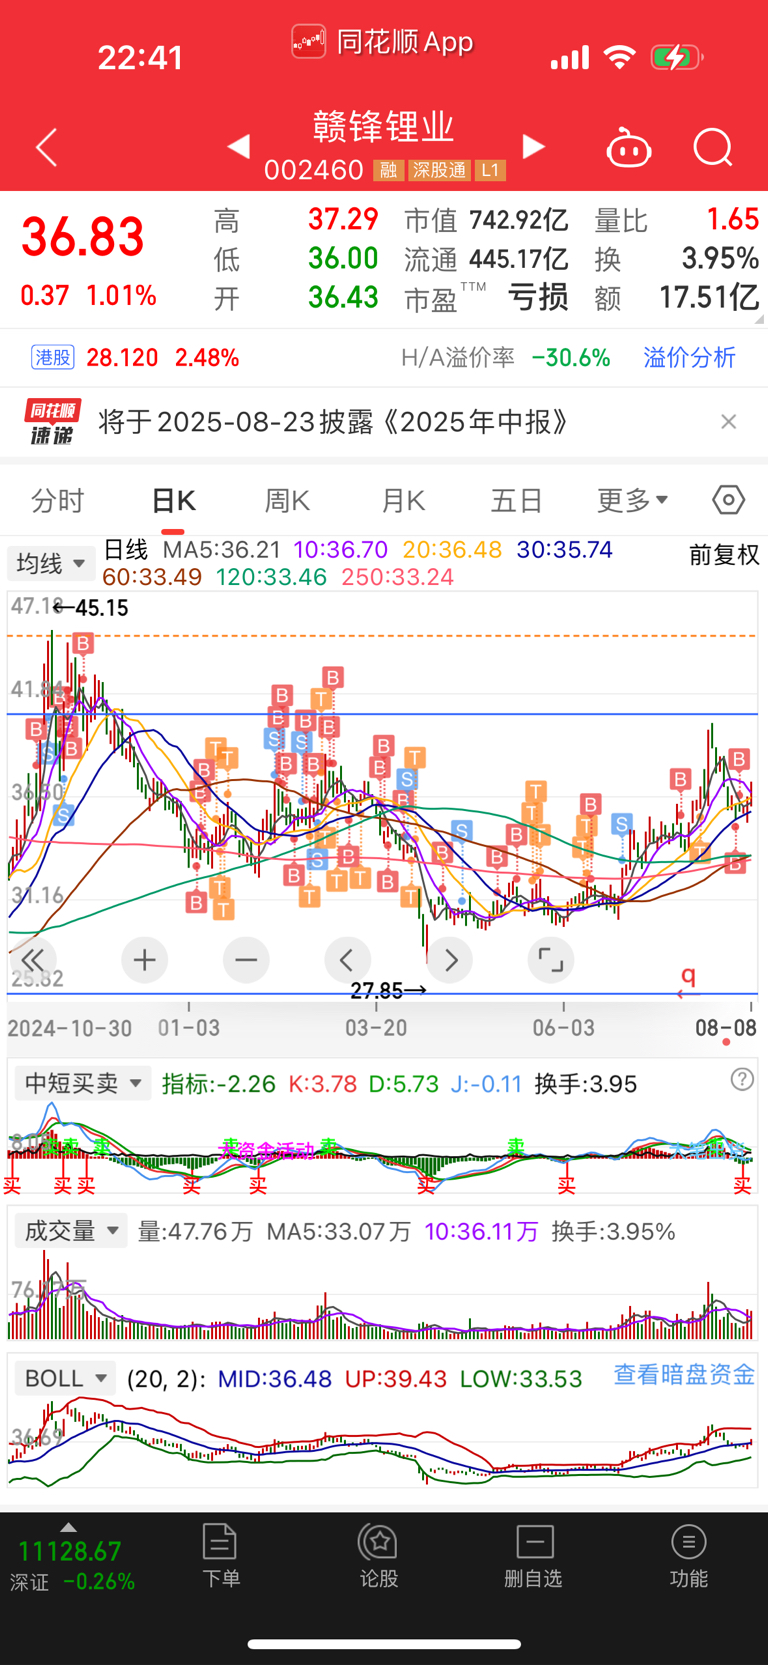Viewport: 769px width, 1665px height.
Task: Open the 均线 indicator dropdown
Action: tap(51, 563)
